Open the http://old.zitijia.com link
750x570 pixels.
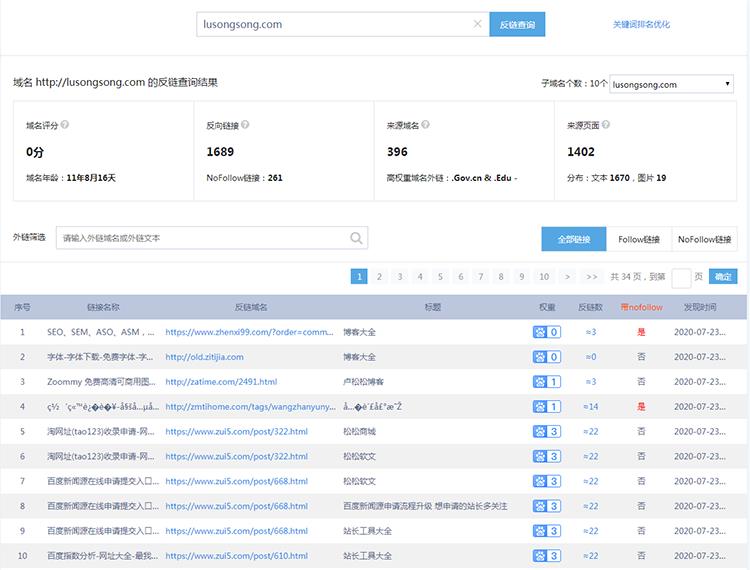click(204, 357)
